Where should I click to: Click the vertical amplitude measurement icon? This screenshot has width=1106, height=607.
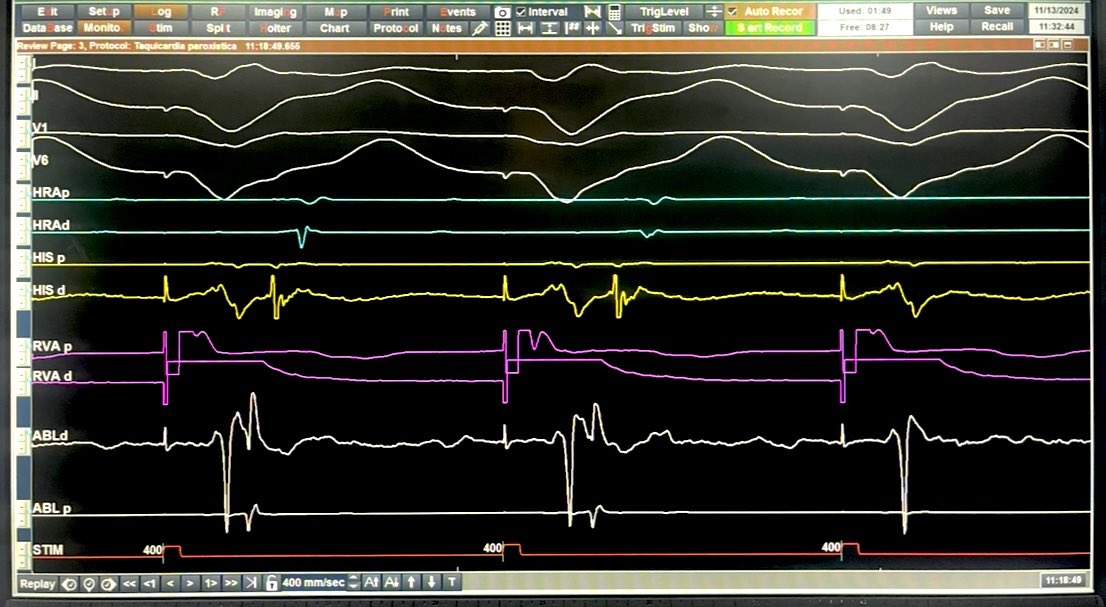point(550,29)
